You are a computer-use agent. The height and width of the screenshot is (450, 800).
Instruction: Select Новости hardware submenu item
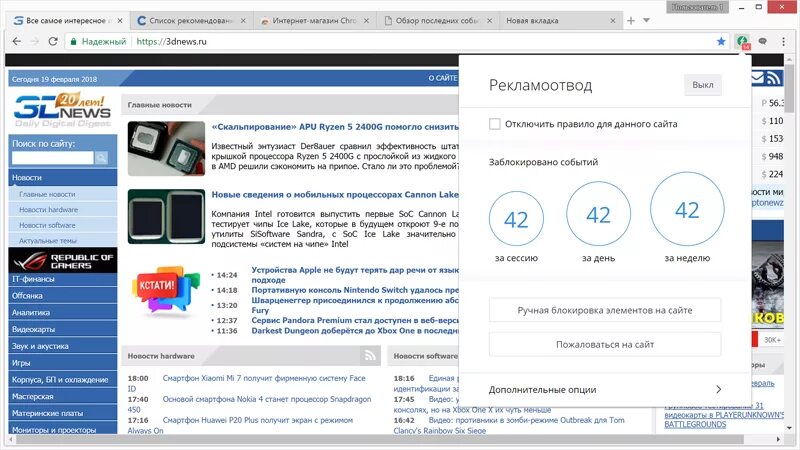(x=48, y=210)
